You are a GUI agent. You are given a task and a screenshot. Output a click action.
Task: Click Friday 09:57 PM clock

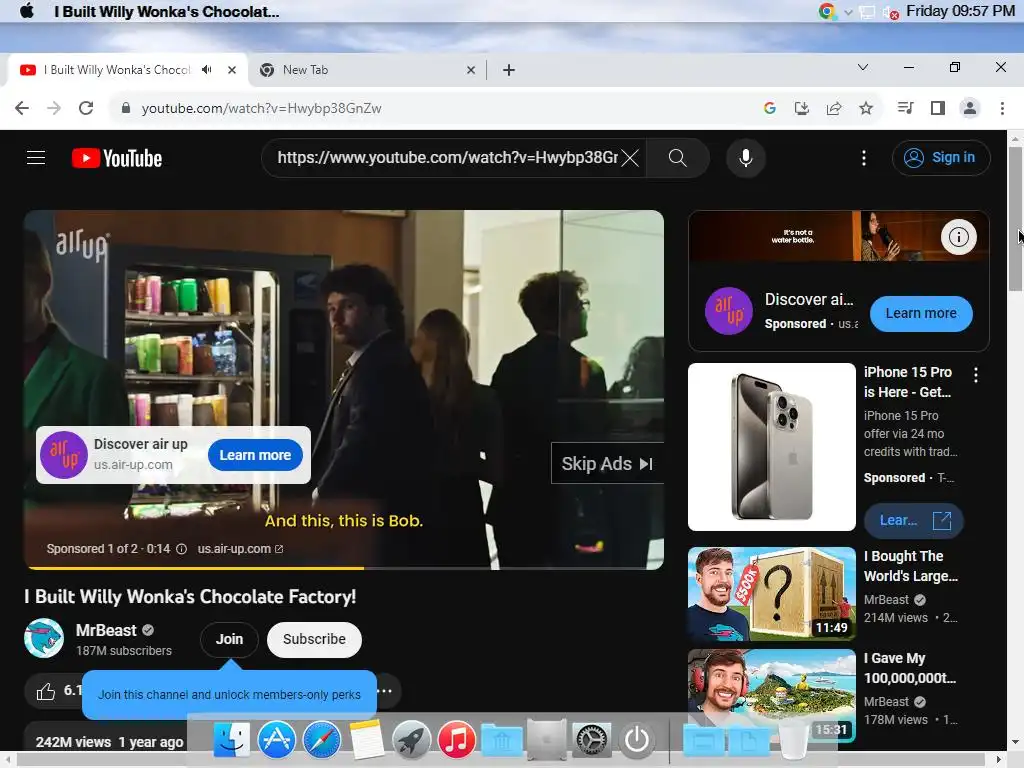(x=960, y=11)
